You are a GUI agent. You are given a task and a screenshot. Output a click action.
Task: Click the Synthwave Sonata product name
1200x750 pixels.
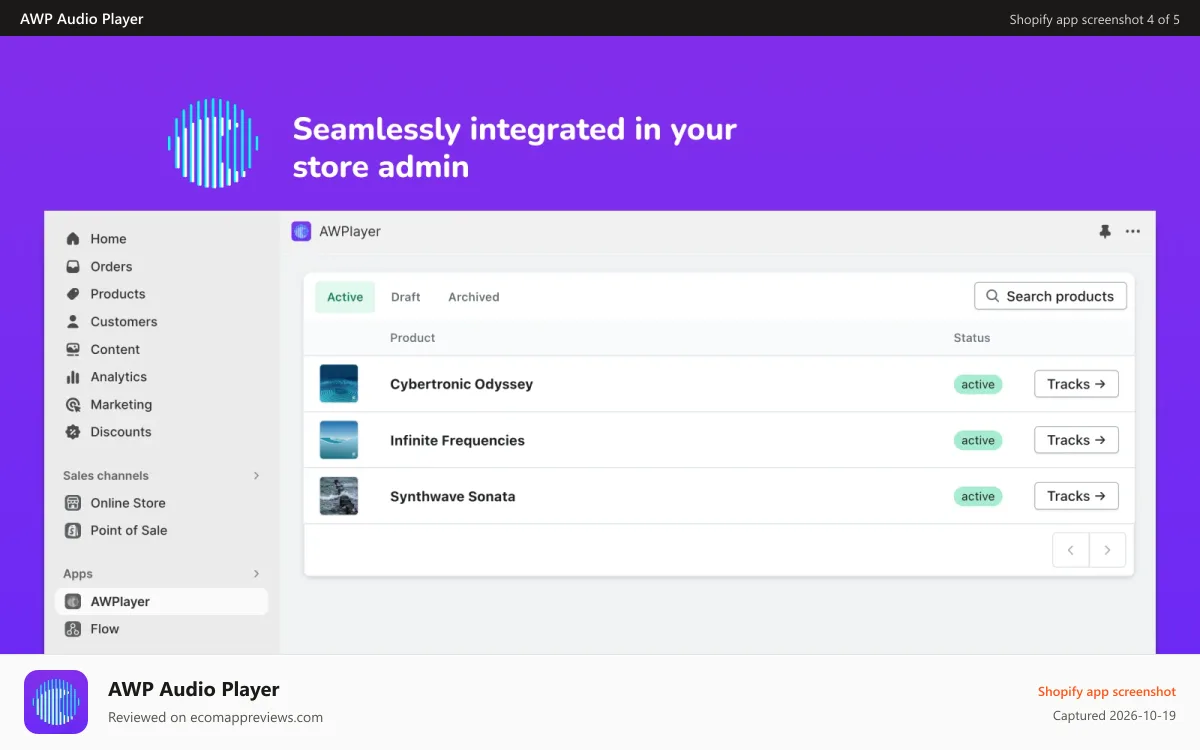pyautogui.click(x=453, y=496)
